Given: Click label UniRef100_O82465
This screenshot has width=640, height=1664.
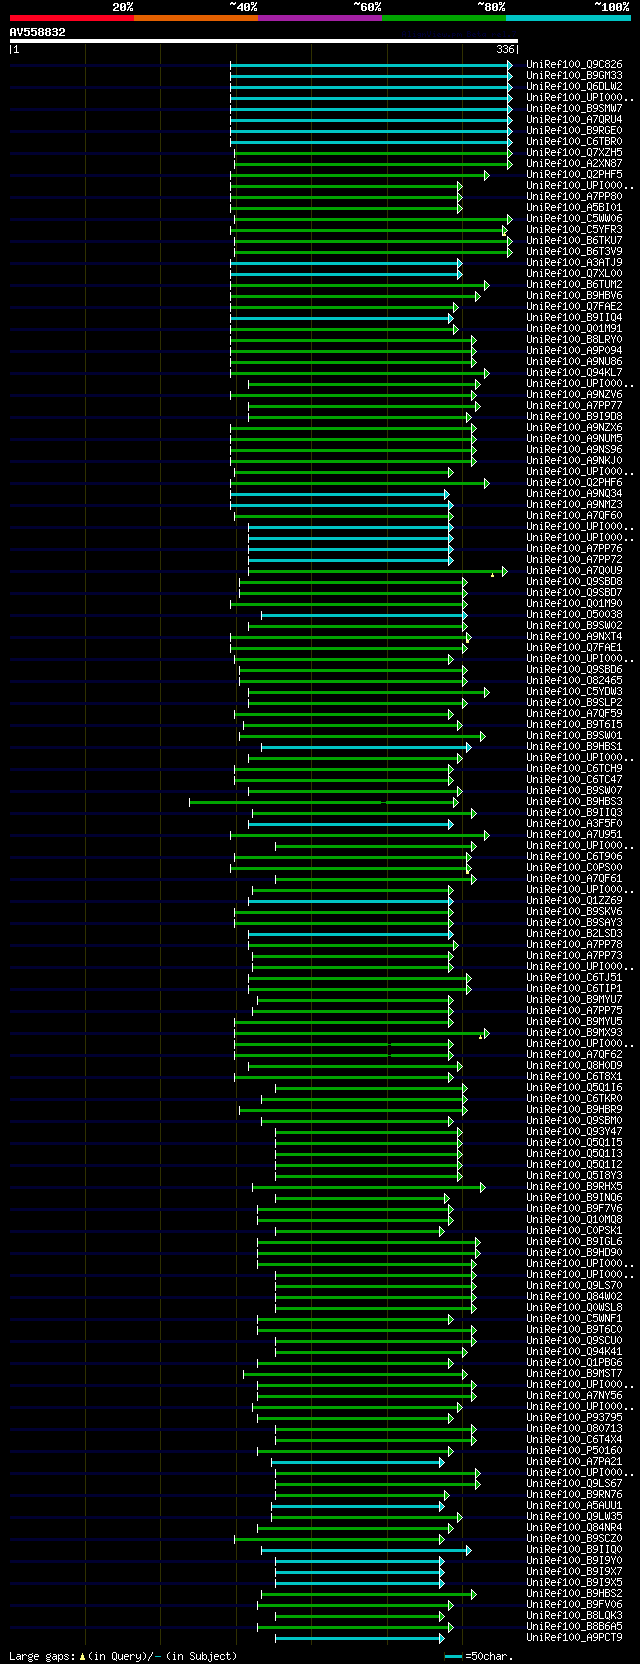Looking at the screenshot, I should [x=574, y=681].
